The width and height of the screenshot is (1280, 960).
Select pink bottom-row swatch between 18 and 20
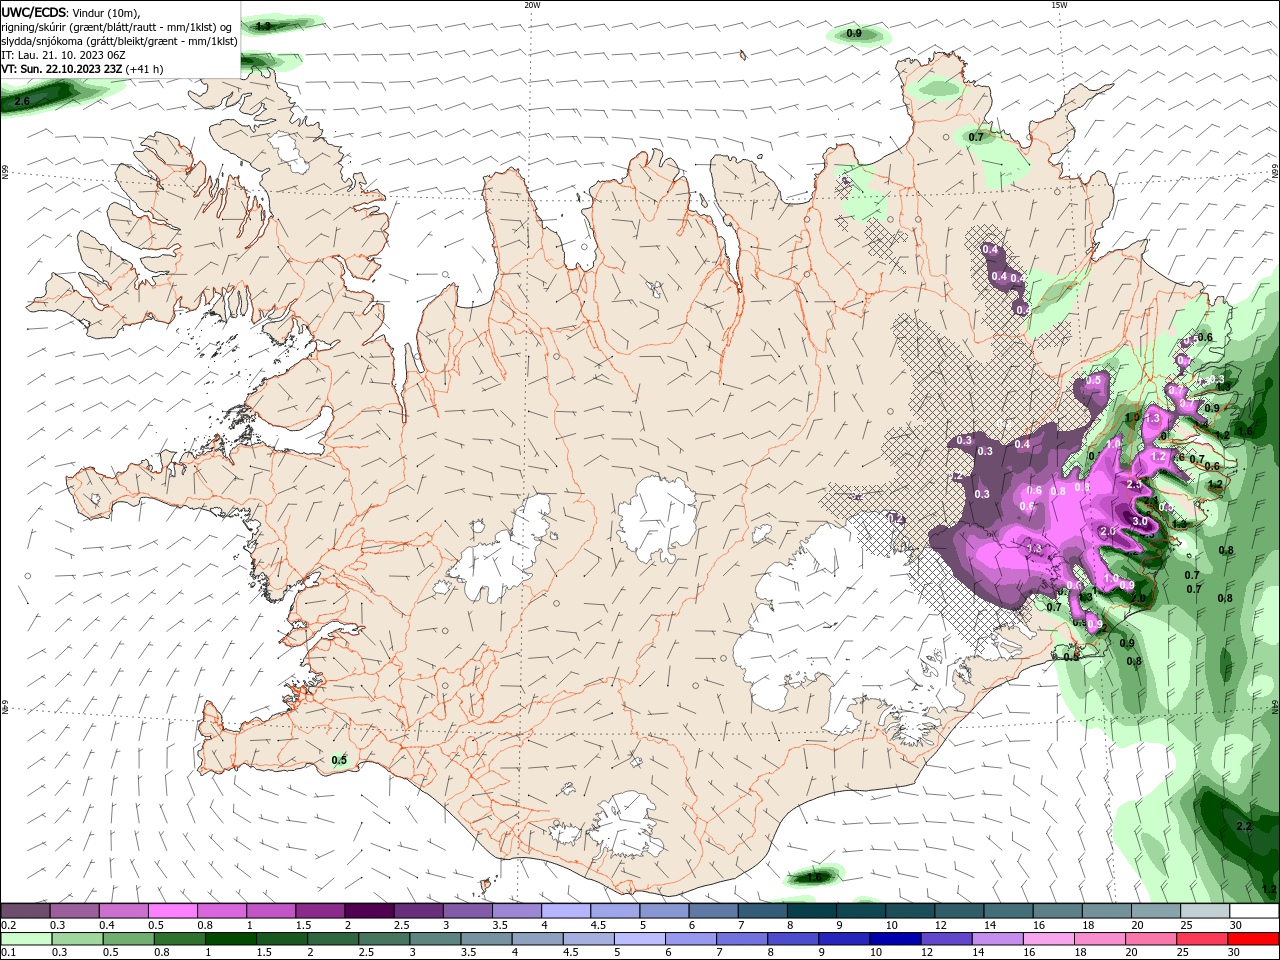1100,939
